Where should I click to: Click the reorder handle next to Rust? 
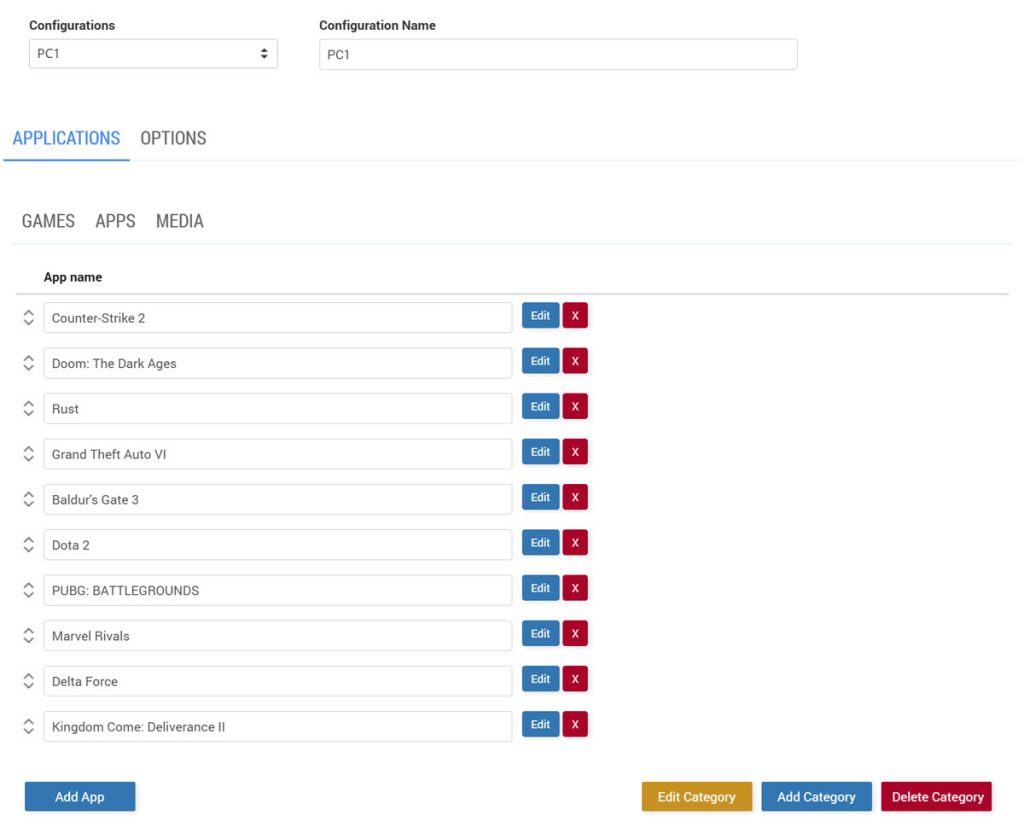pyautogui.click(x=29, y=408)
